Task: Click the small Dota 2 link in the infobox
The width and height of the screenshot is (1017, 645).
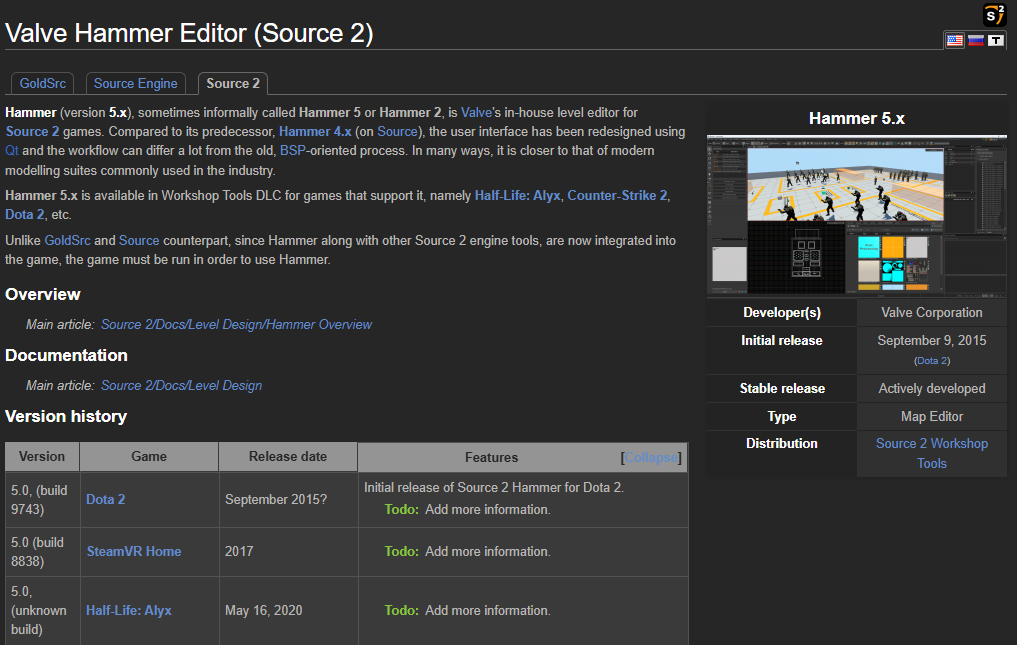Action: click(x=932, y=361)
